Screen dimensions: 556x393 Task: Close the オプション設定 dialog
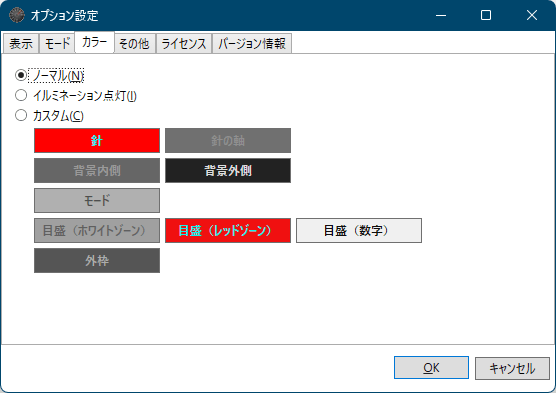[x=532, y=15]
